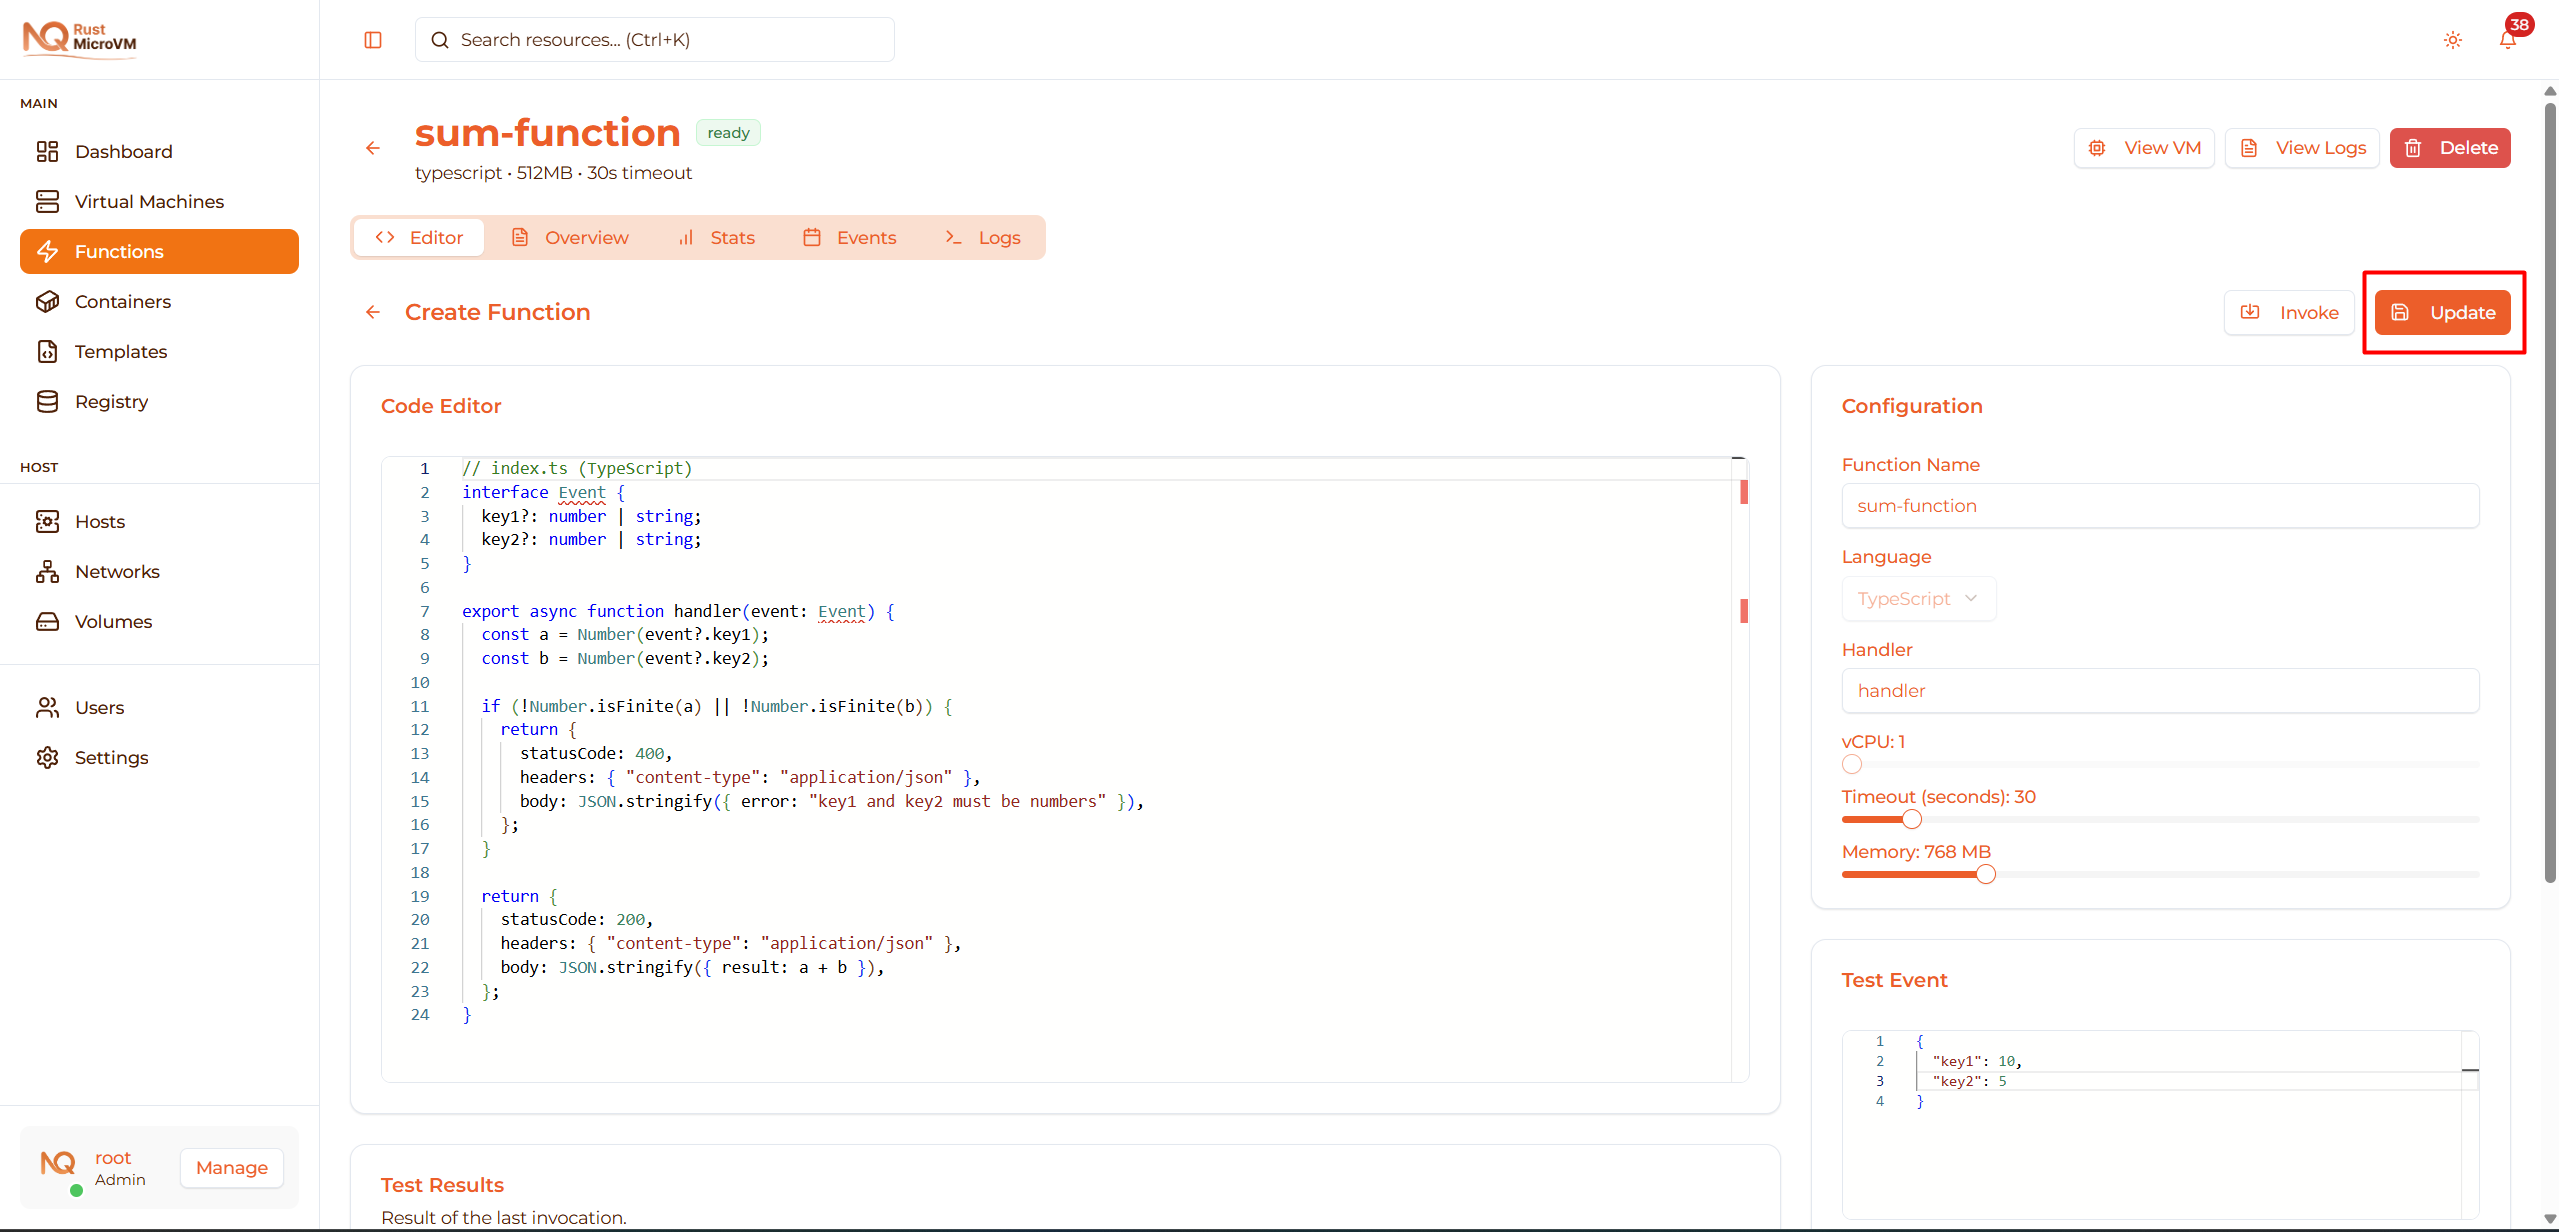Viewport: 2559px width, 1232px height.
Task: Switch to the Stats tab
Action: [717, 237]
